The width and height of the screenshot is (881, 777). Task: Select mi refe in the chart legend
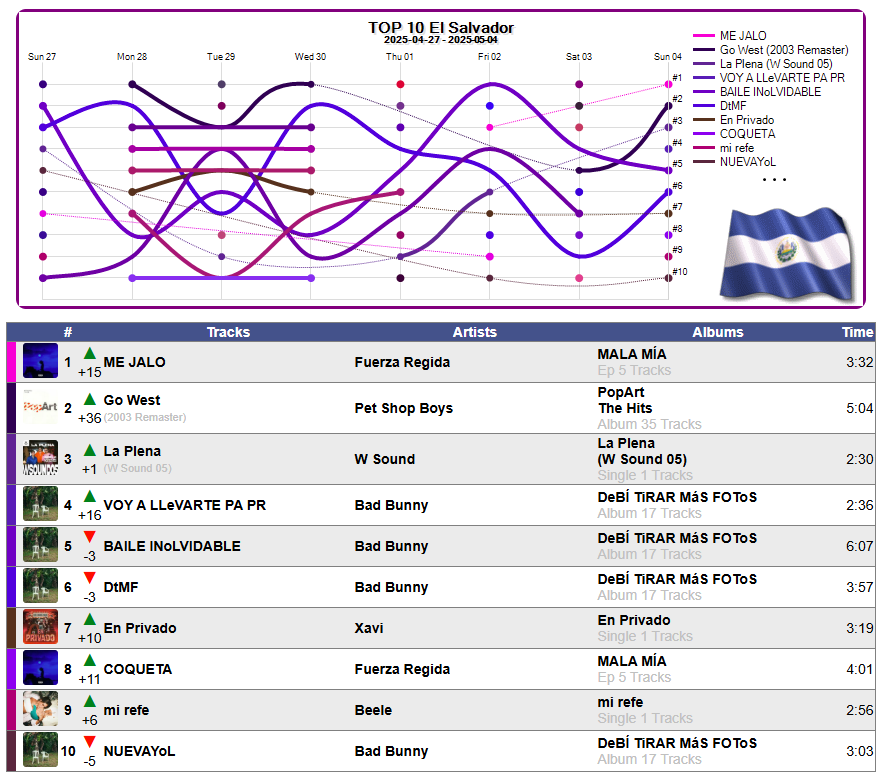click(737, 148)
